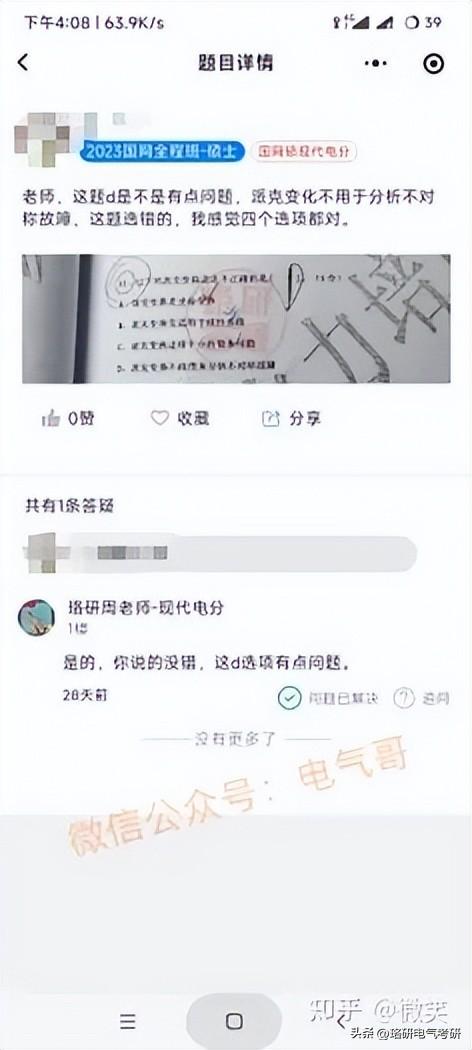Select the blue 2023 course tag
472x1050 pixels.
coord(161,152)
